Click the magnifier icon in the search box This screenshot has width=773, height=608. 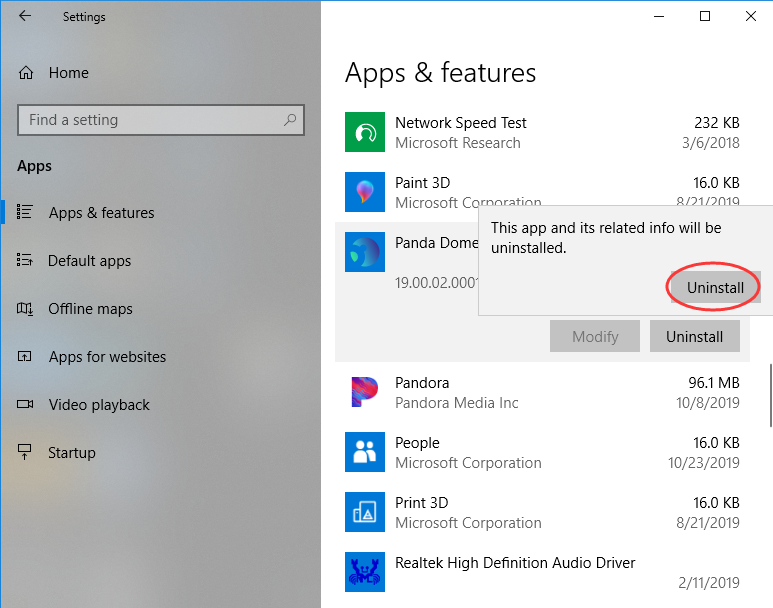(290, 120)
